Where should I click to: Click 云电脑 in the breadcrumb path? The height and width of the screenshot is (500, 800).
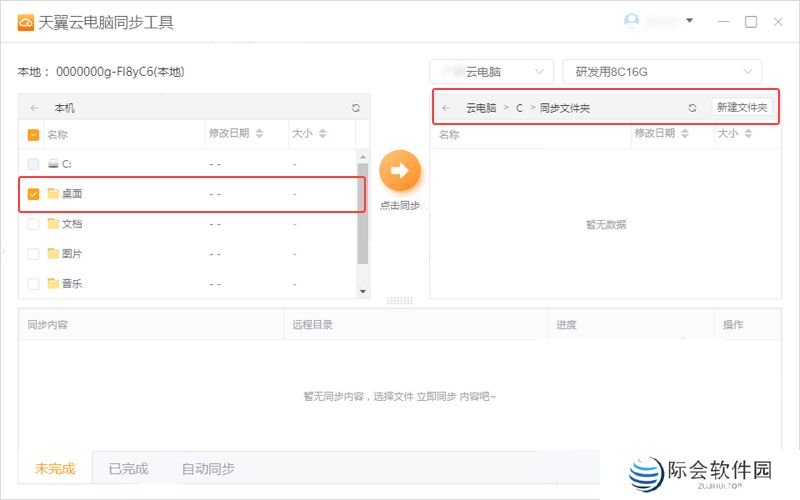(481, 108)
